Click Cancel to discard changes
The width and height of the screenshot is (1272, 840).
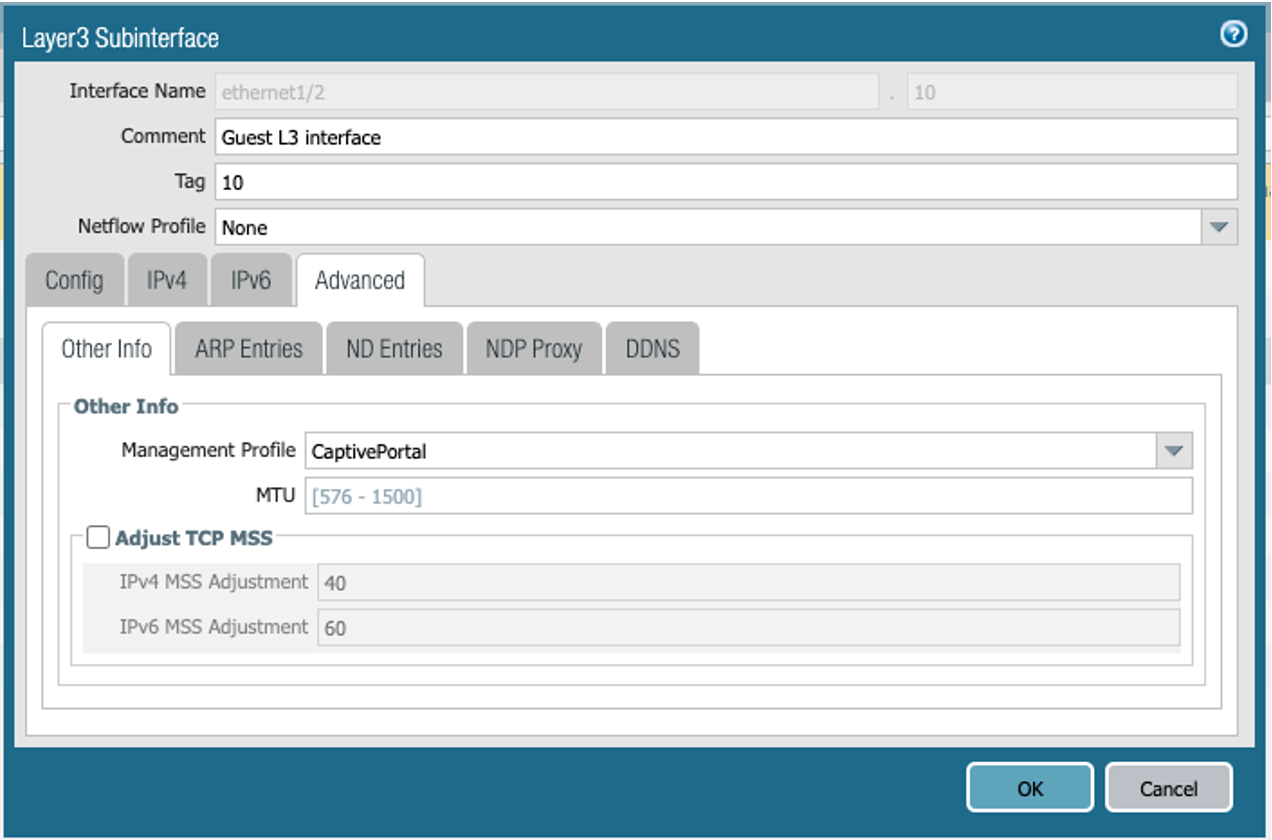[x=1167, y=788]
